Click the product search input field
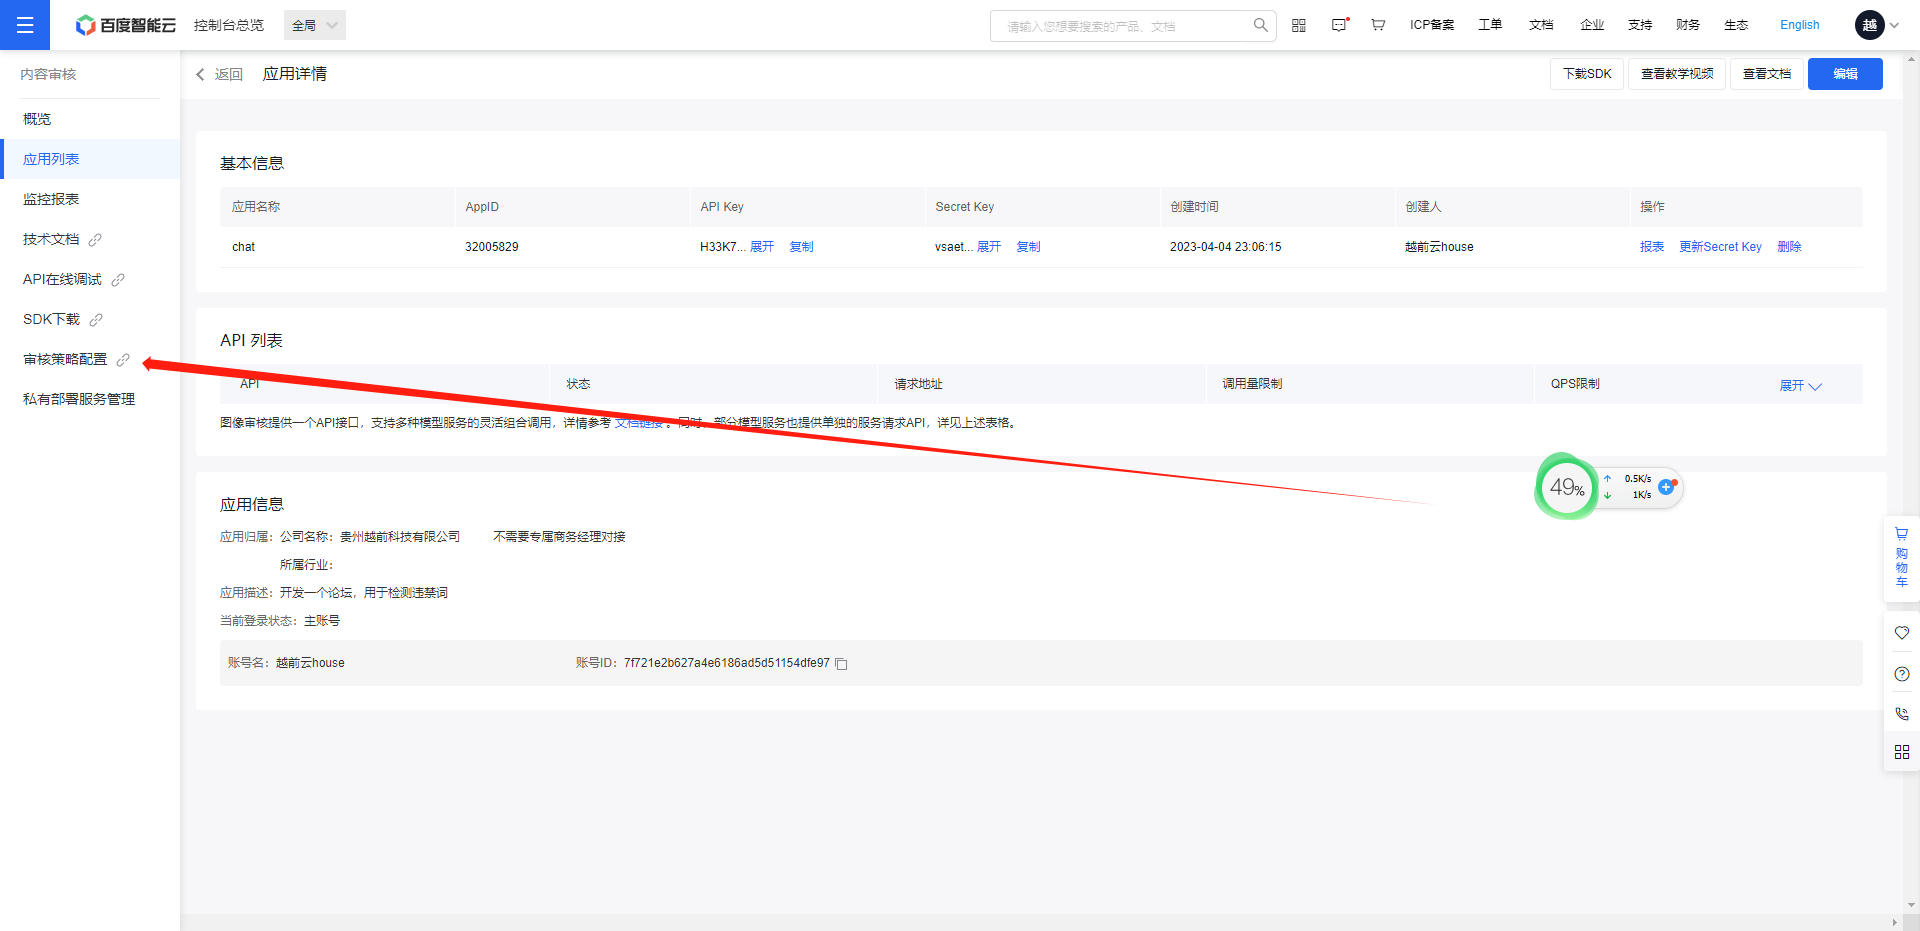Viewport: 1920px width, 931px height. pyautogui.click(x=1120, y=26)
